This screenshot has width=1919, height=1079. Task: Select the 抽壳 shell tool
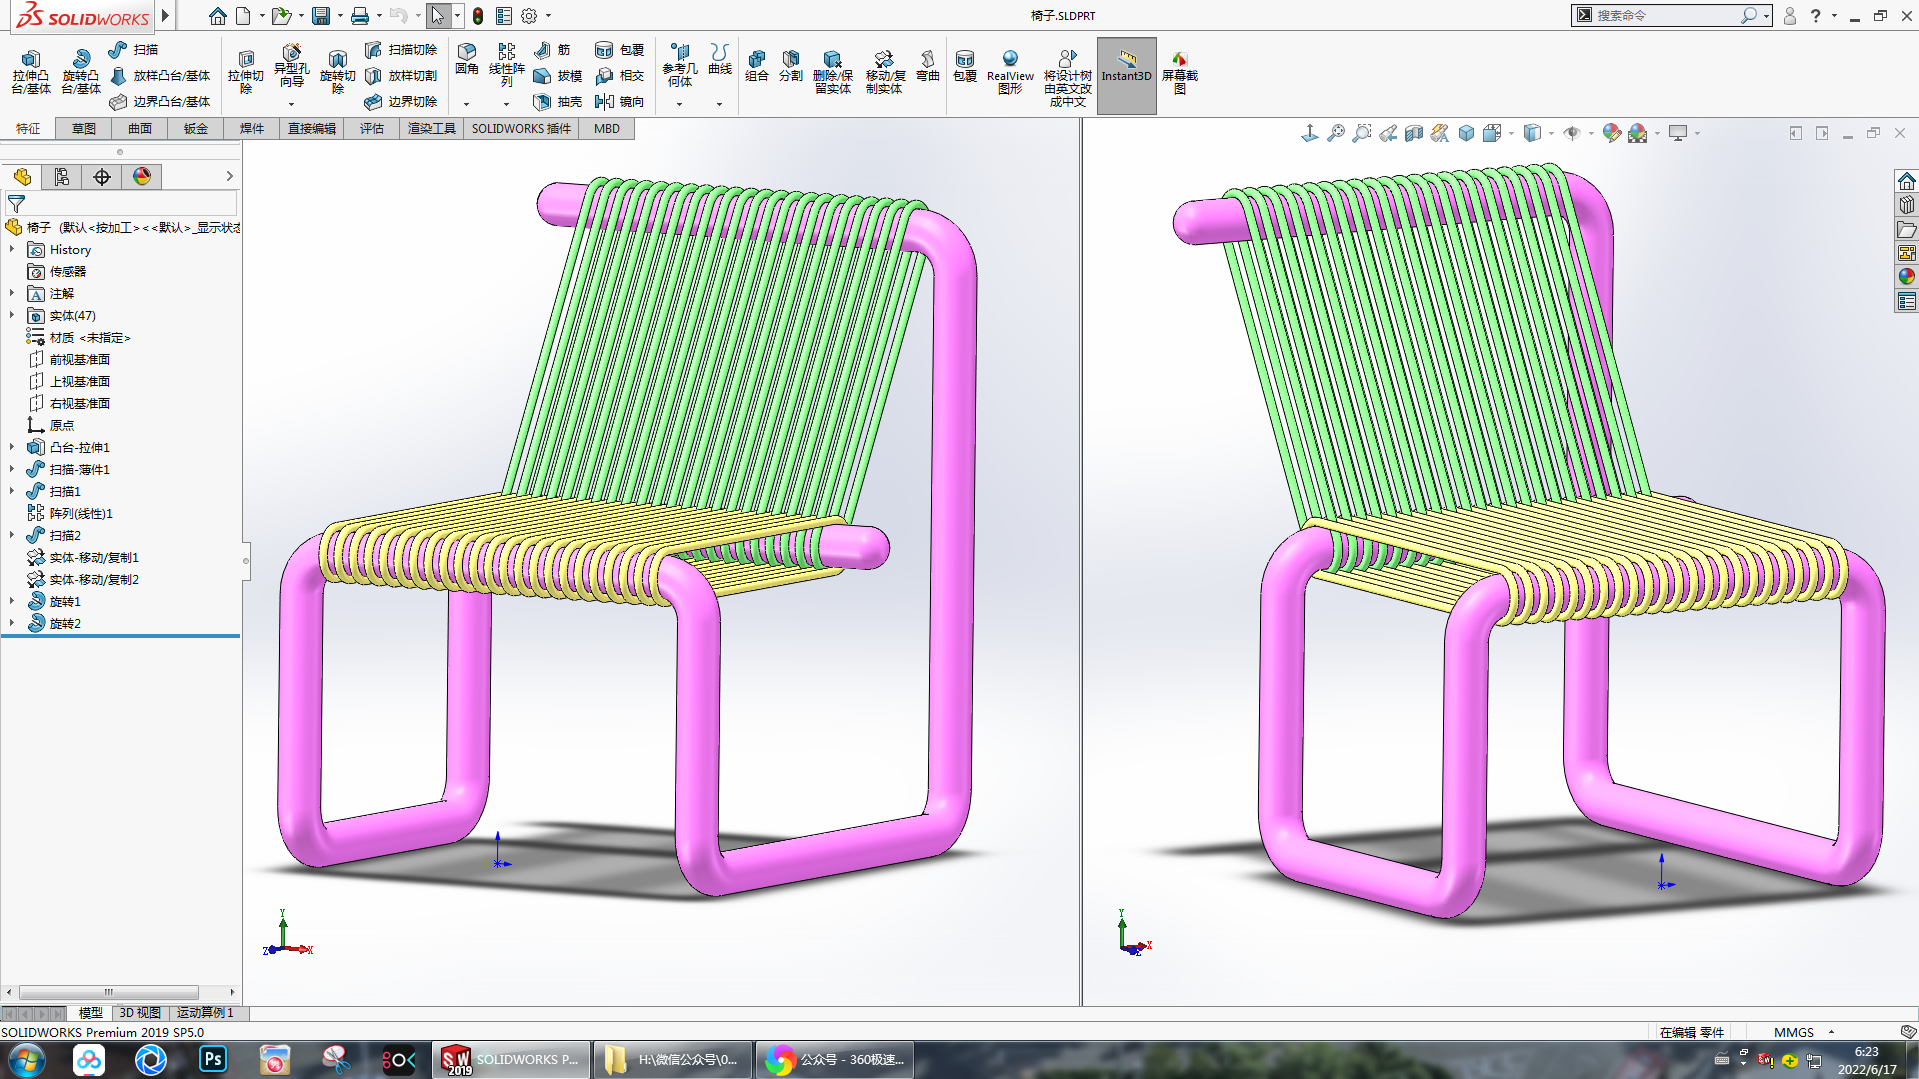click(558, 101)
